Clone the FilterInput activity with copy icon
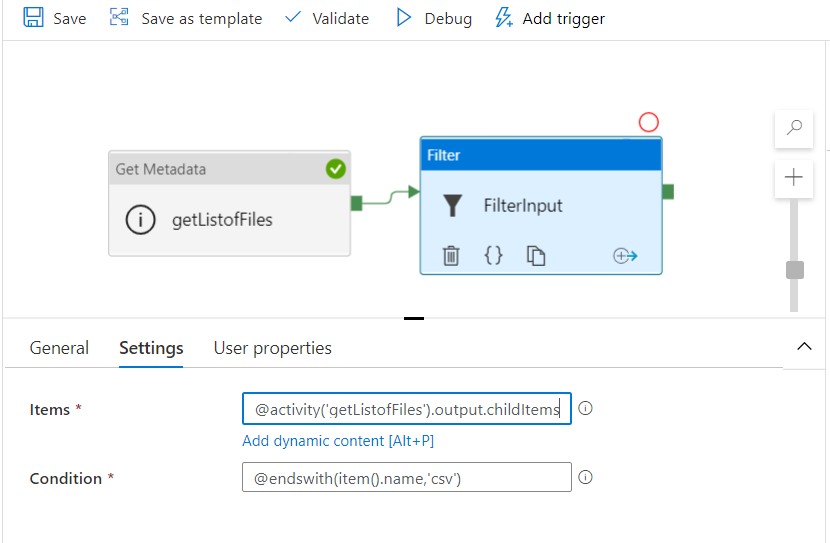This screenshot has height=543, width=830. click(536, 256)
